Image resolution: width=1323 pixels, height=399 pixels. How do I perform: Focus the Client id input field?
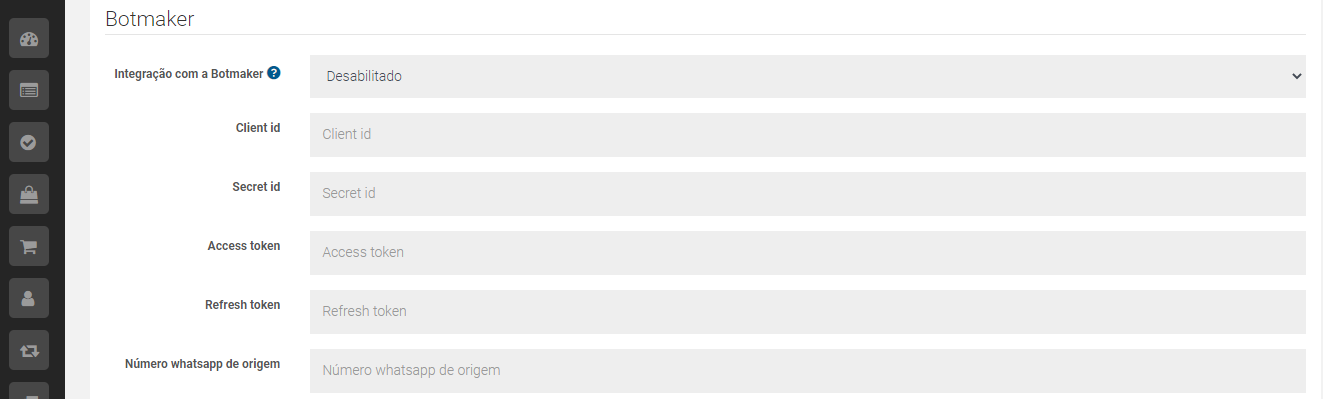pyautogui.click(x=808, y=134)
